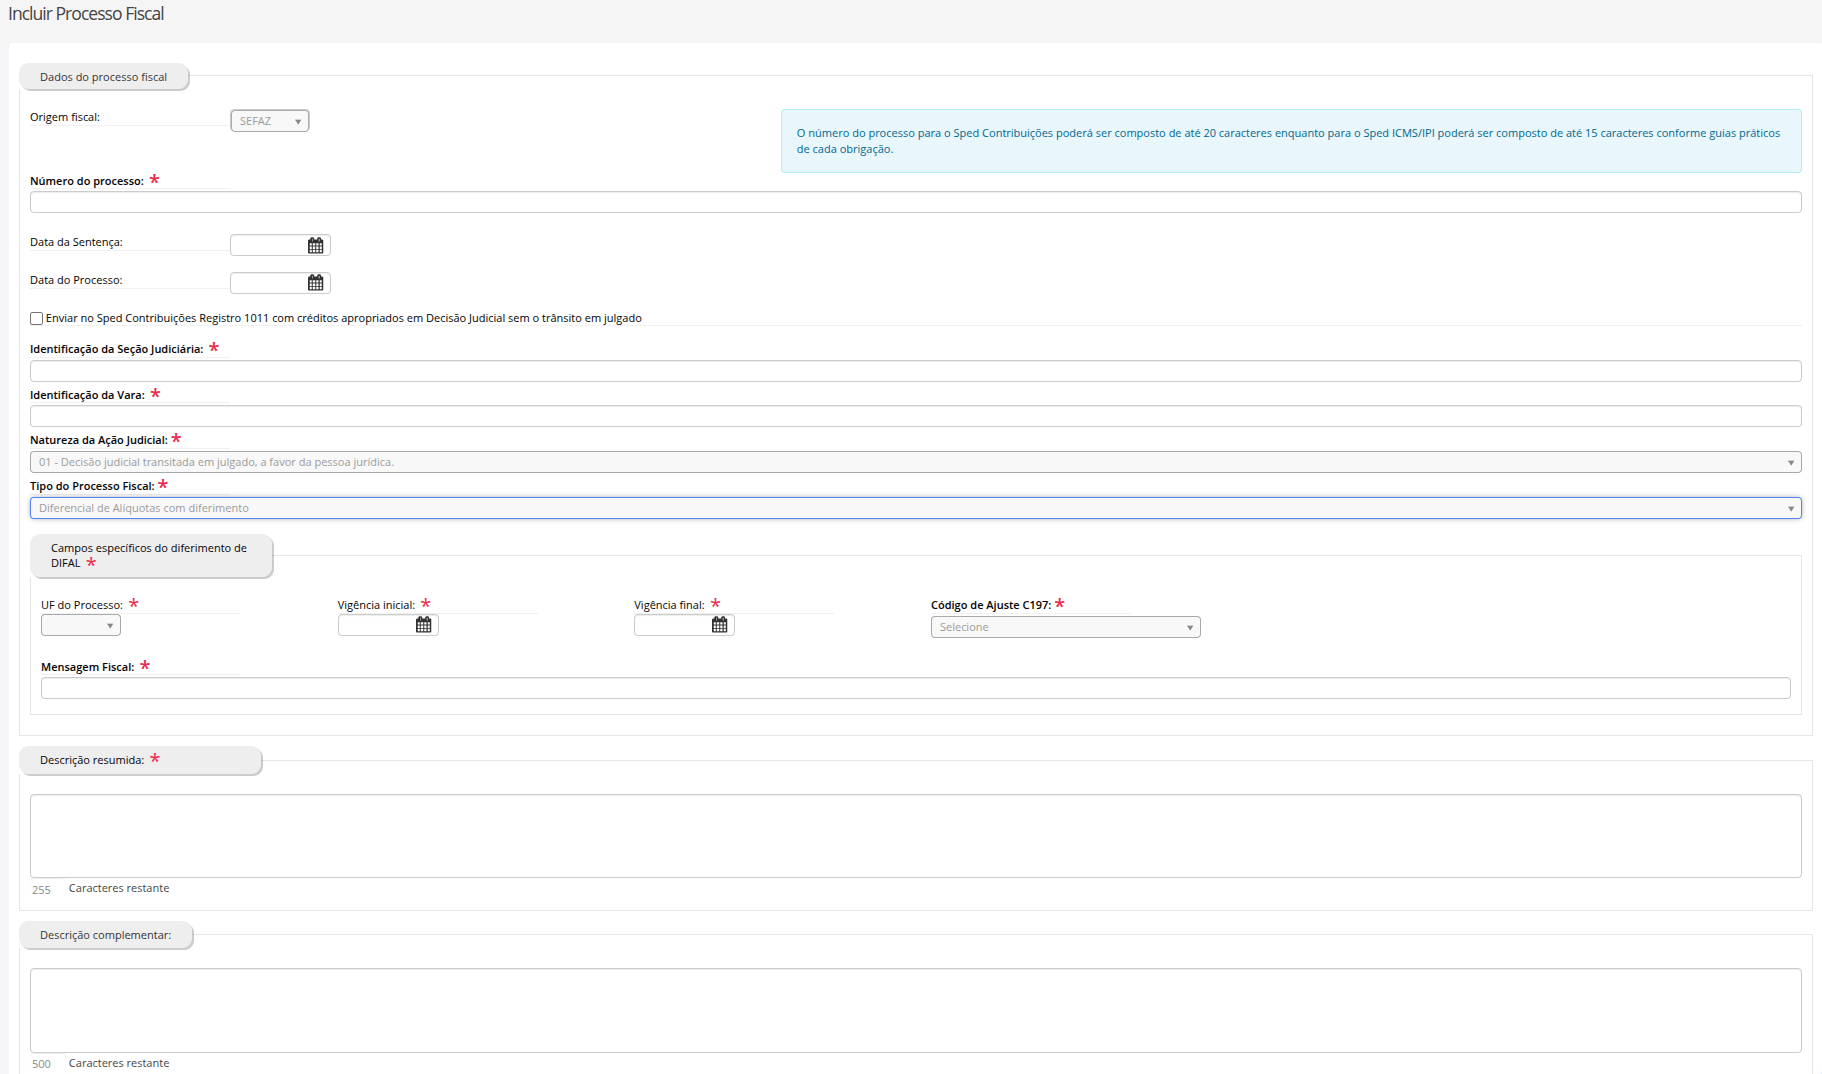Click the Código de Ajuste C197 label

click(x=991, y=606)
